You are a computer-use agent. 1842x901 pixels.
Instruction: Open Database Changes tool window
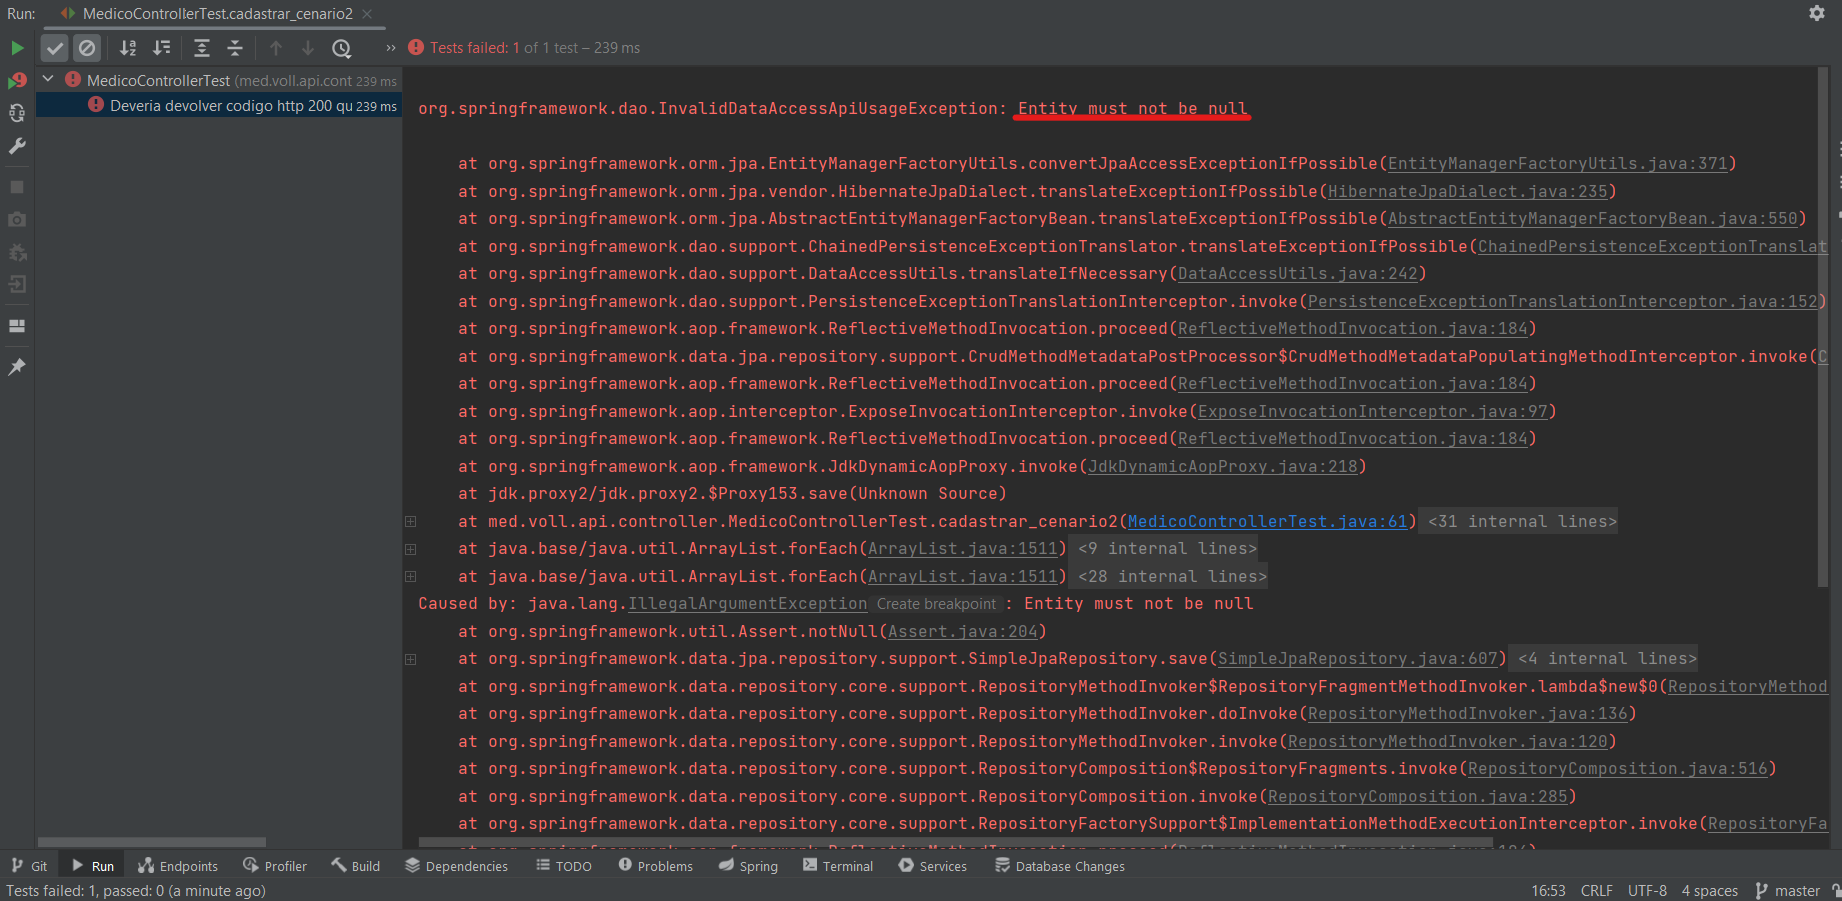pyautogui.click(x=1059, y=866)
